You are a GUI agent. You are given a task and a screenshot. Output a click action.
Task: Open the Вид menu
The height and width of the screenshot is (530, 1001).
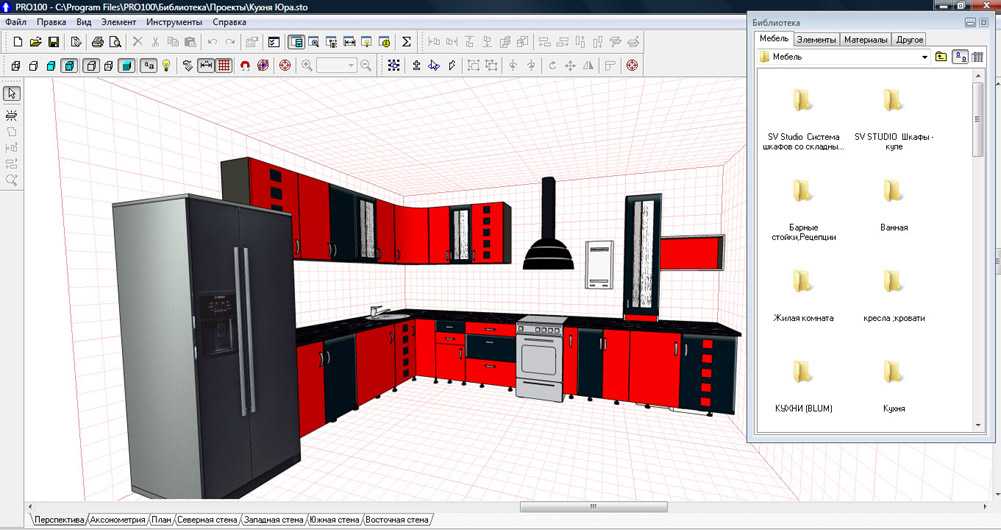pyautogui.click(x=84, y=22)
